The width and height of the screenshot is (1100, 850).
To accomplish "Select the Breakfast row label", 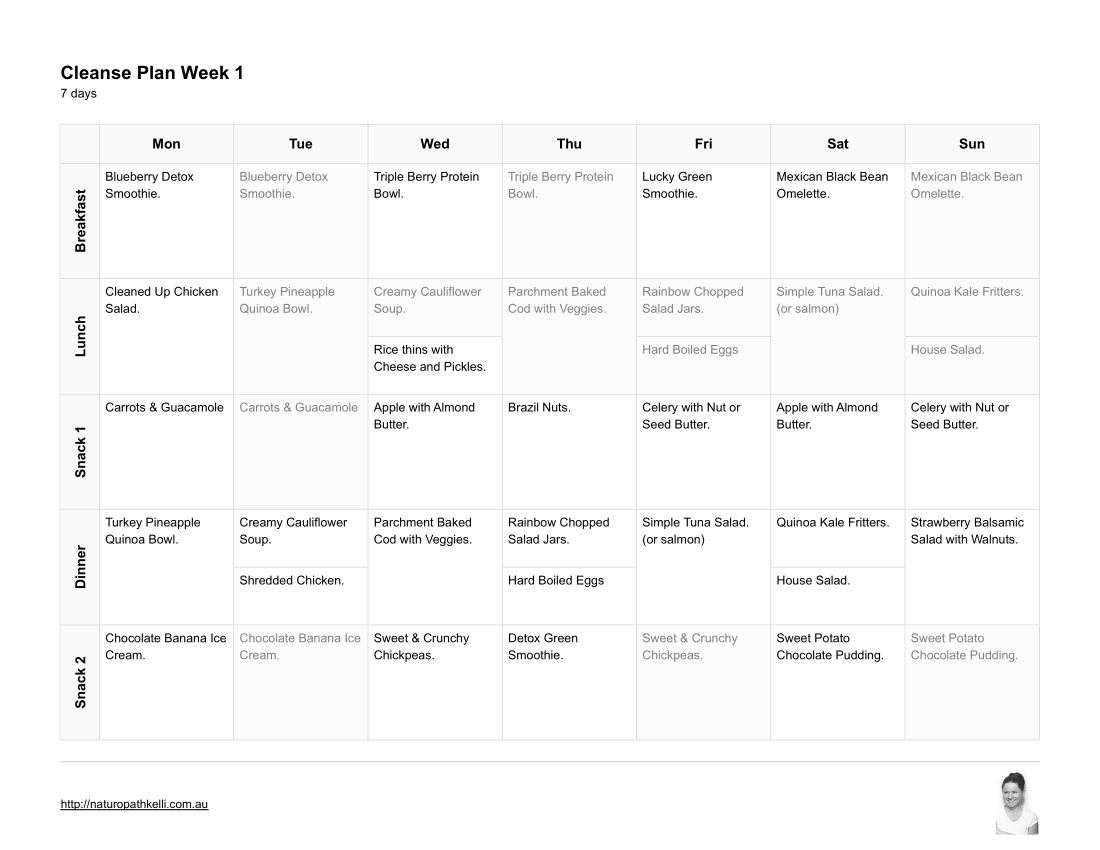I will click(81, 221).
